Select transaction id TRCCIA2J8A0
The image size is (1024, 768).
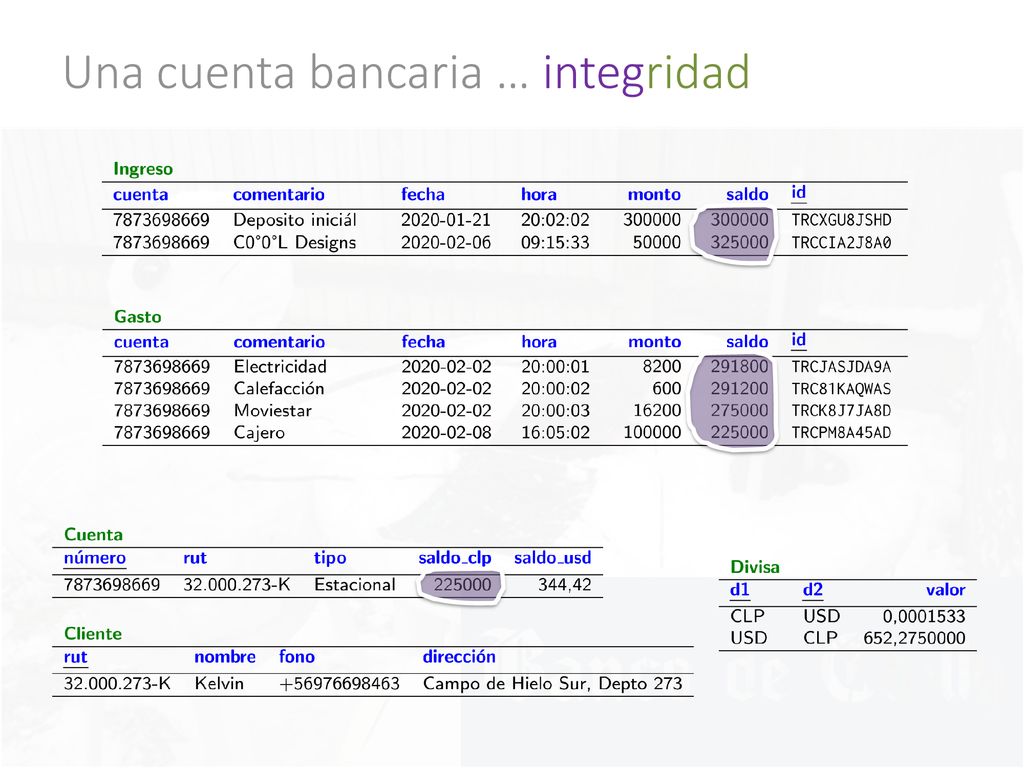click(841, 242)
